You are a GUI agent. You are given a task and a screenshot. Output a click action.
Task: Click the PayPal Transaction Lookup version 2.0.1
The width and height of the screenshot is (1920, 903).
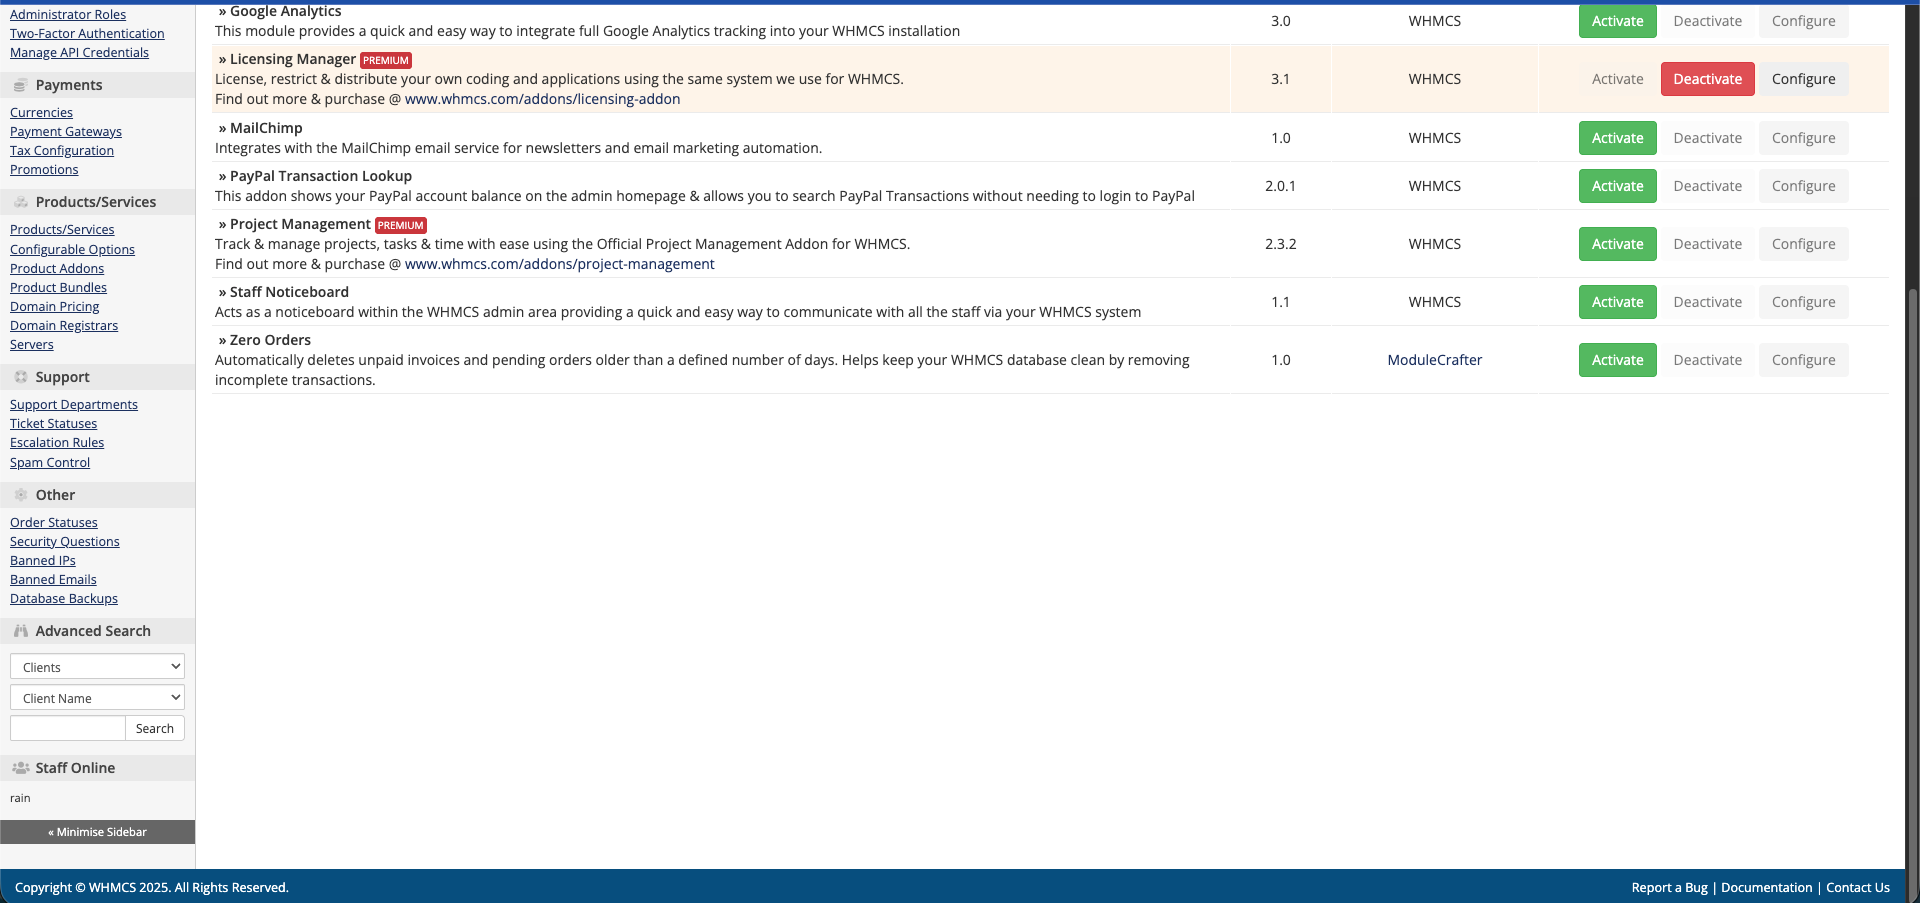[1280, 186]
